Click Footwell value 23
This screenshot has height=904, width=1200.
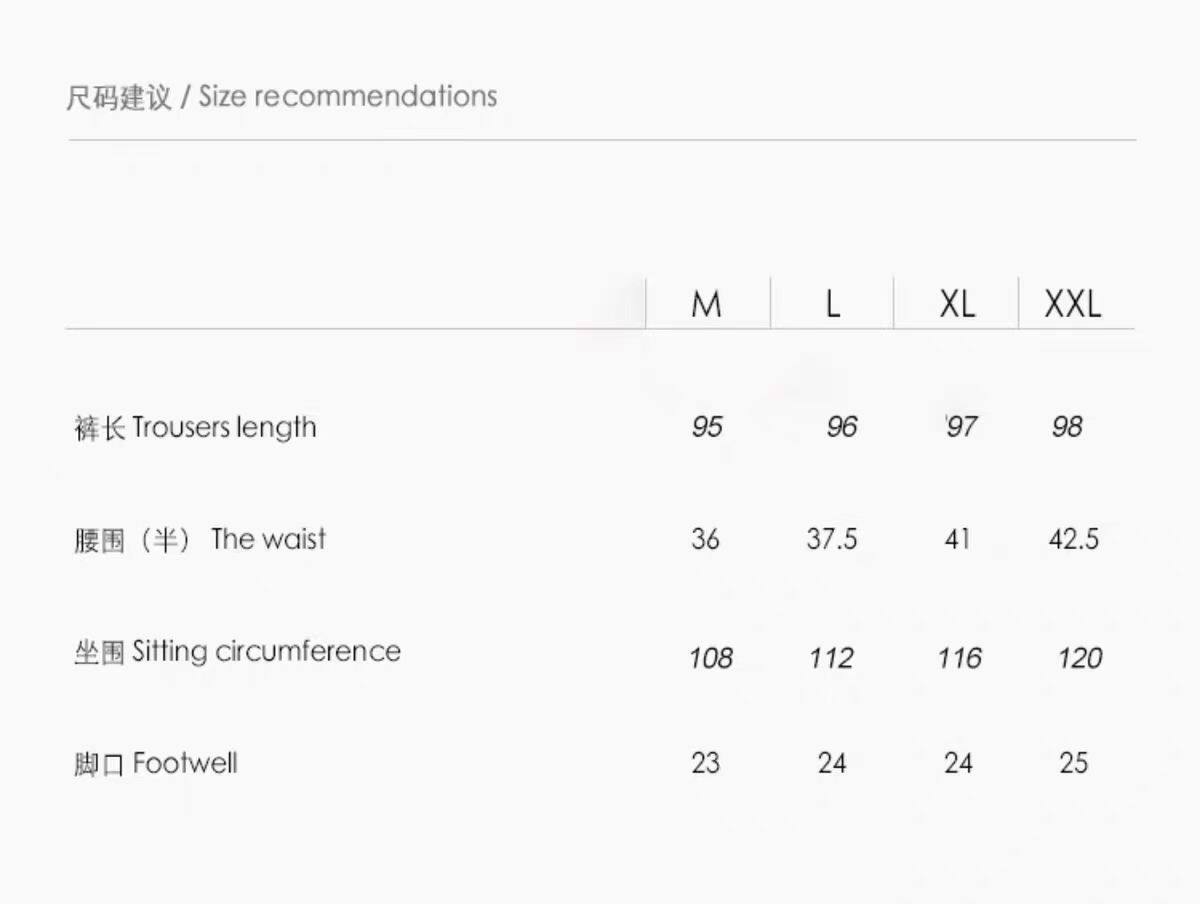[x=705, y=763]
